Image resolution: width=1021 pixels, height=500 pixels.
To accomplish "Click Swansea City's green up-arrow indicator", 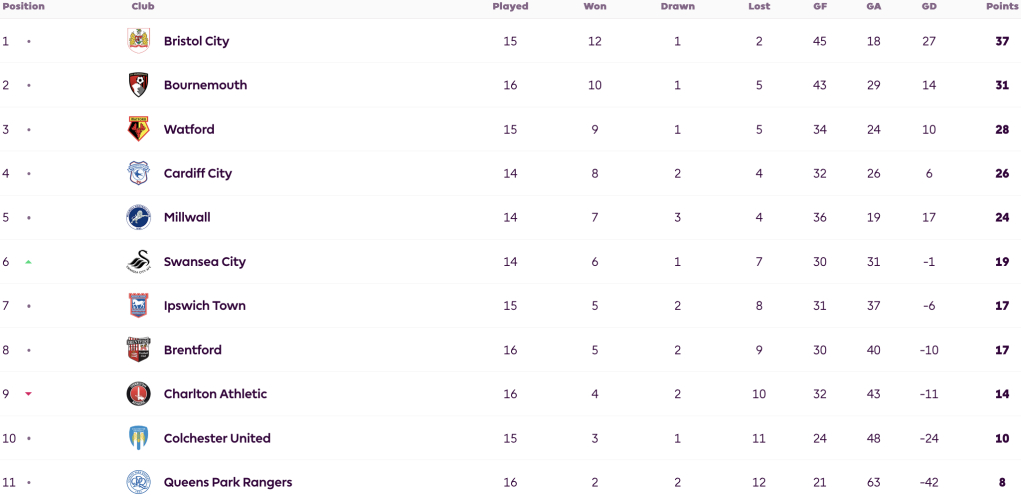I will [28, 262].
